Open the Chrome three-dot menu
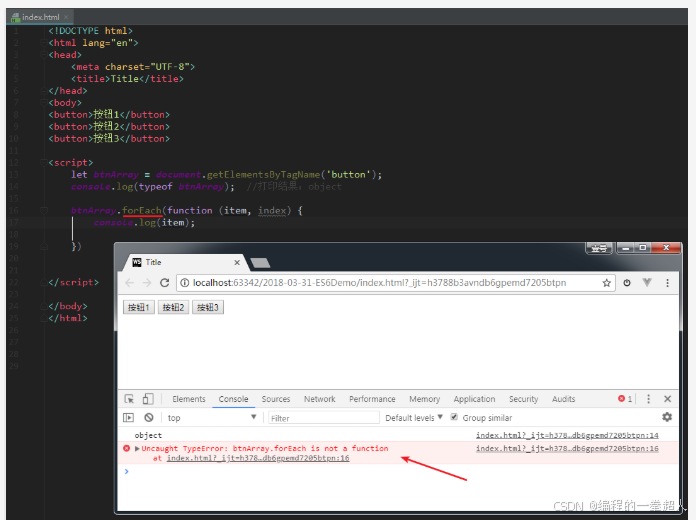 (667, 283)
